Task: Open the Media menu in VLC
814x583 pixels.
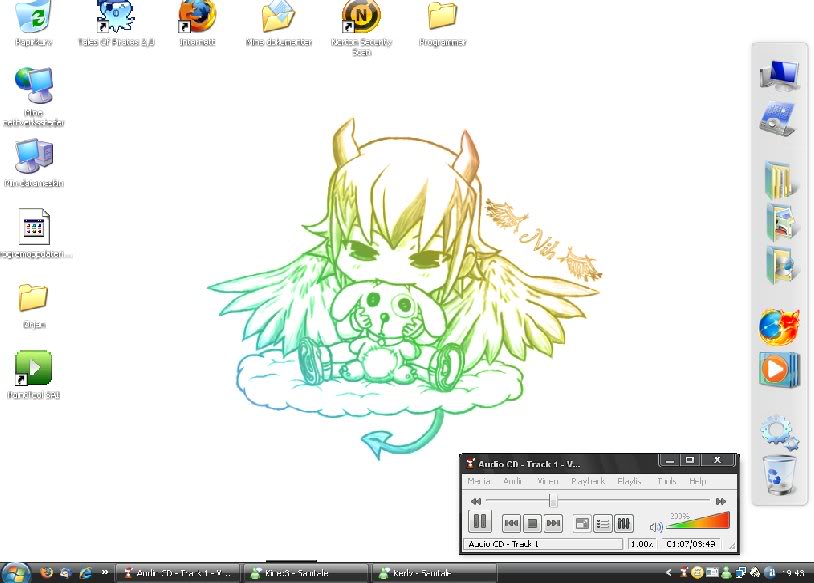Action: (479, 481)
